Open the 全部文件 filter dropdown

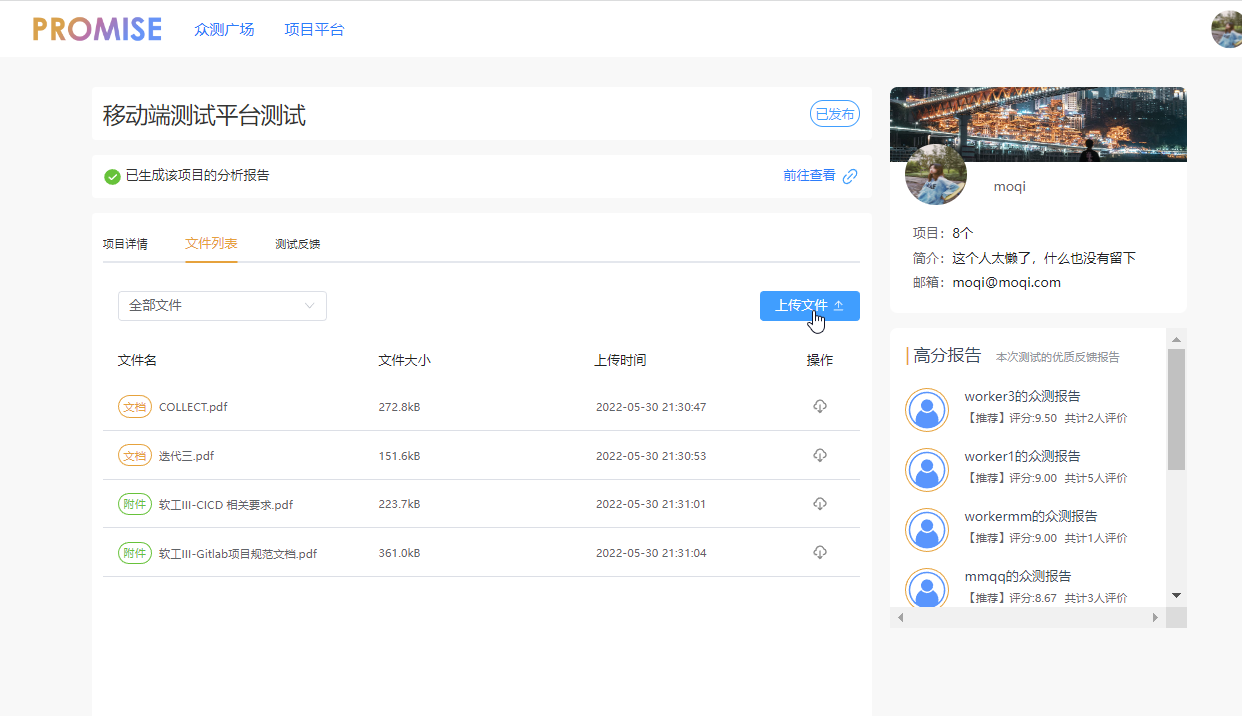222,305
